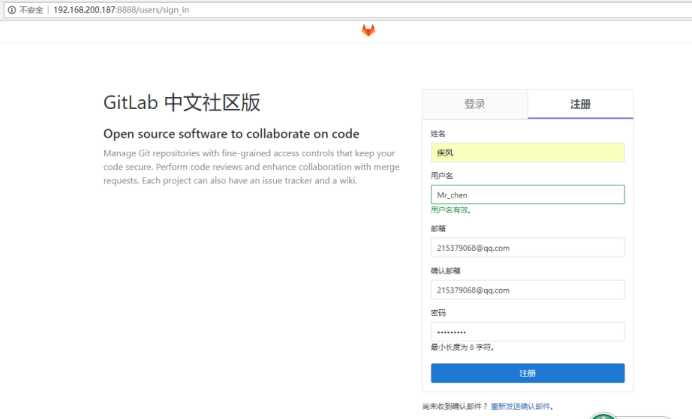Click the '用户名有效' validation message
The width and height of the screenshot is (692, 419).
point(451,210)
